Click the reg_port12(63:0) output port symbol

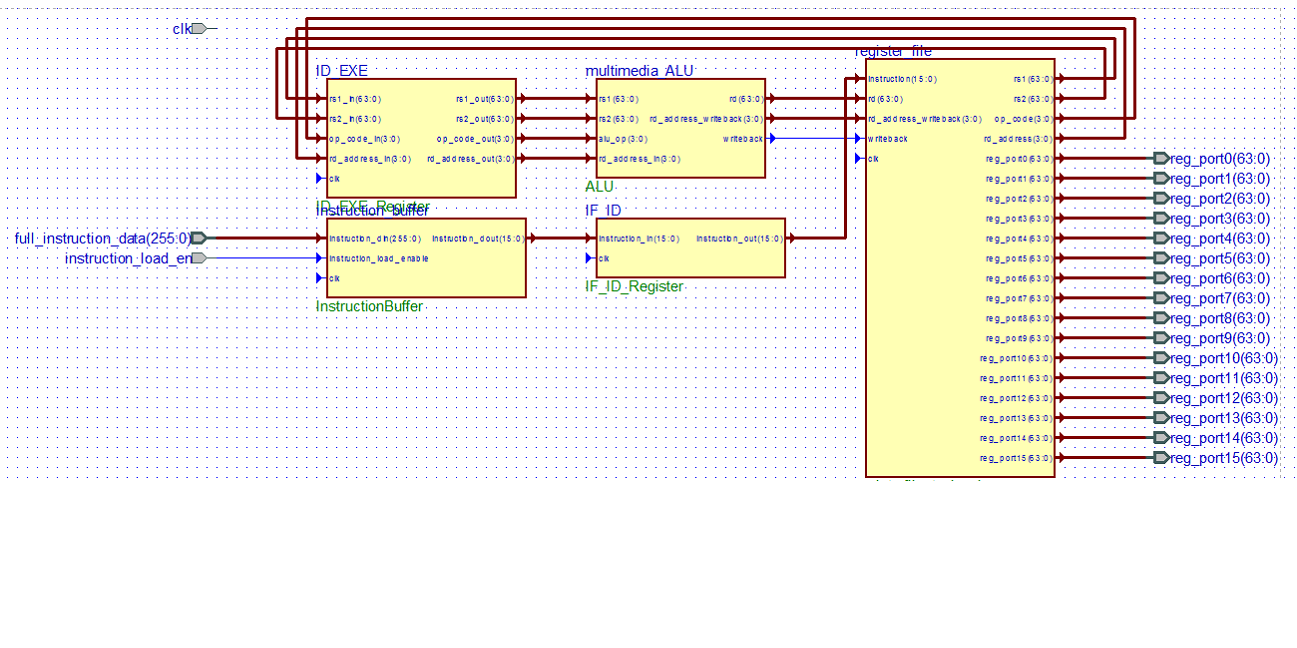(1161, 398)
